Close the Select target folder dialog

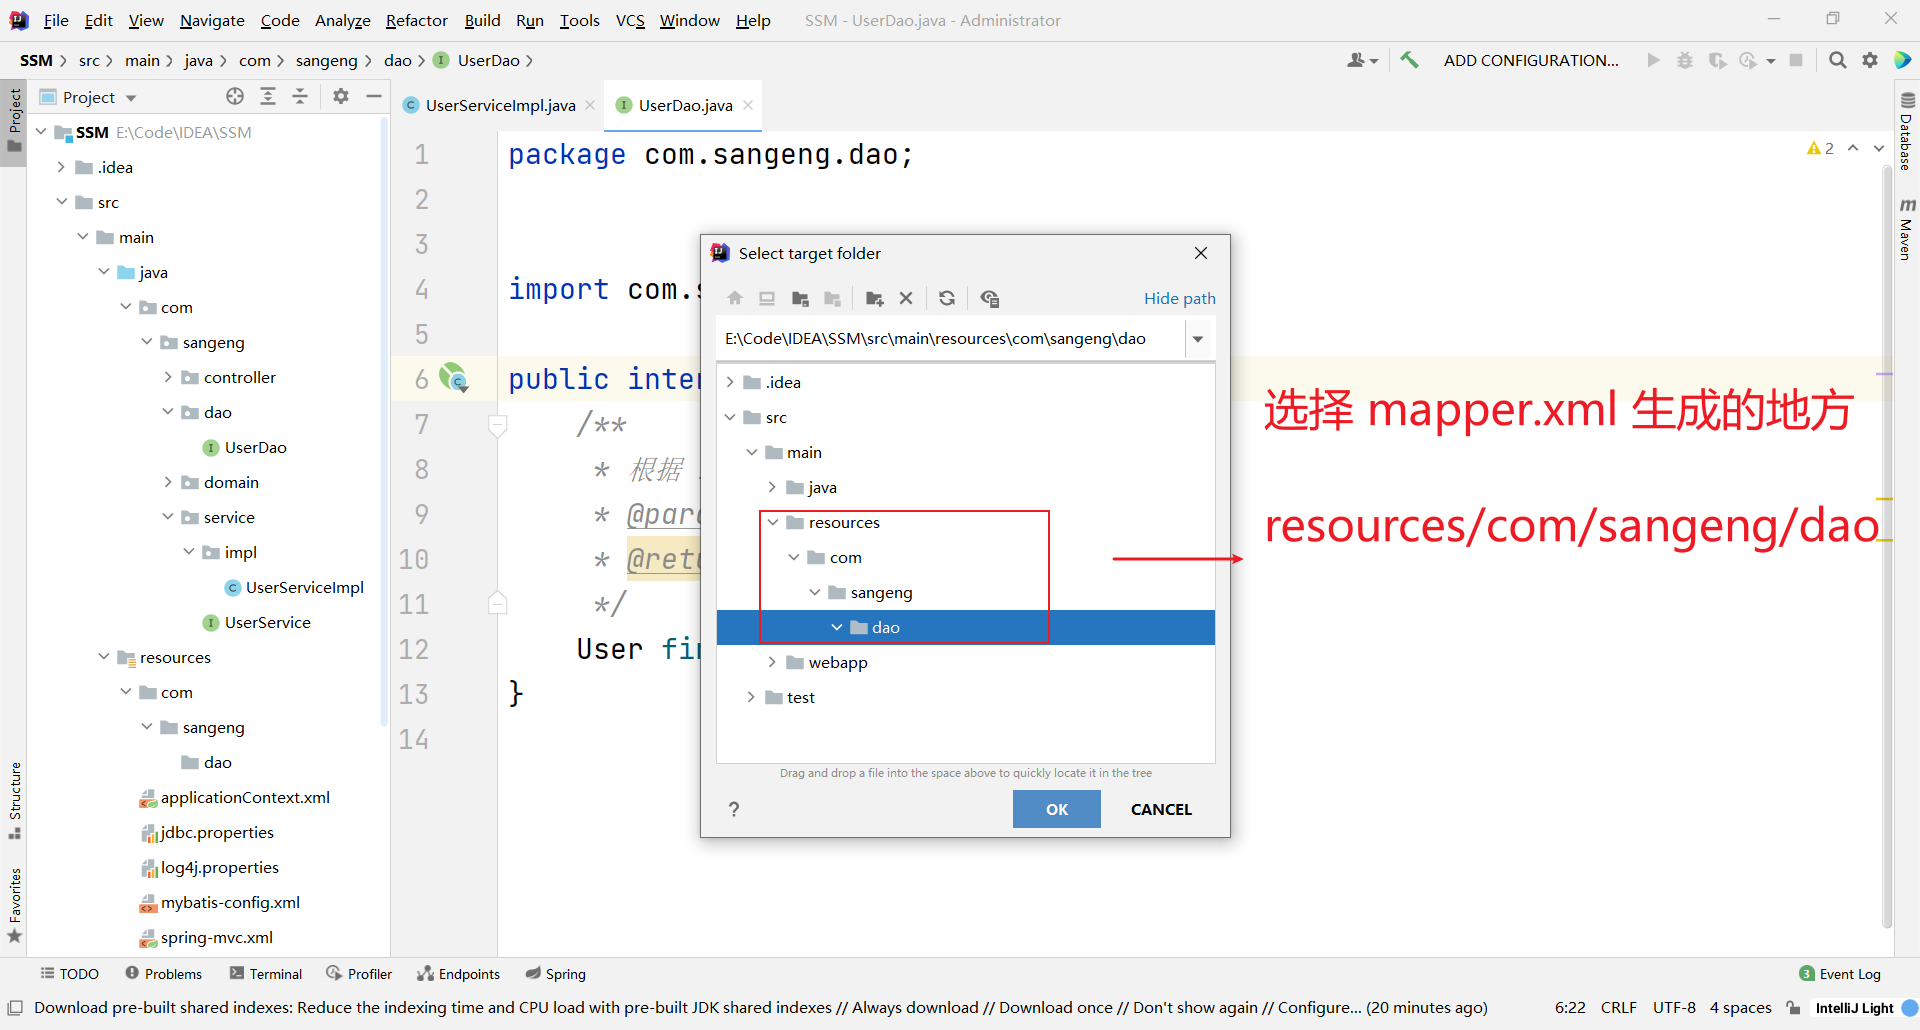click(1201, 253)
